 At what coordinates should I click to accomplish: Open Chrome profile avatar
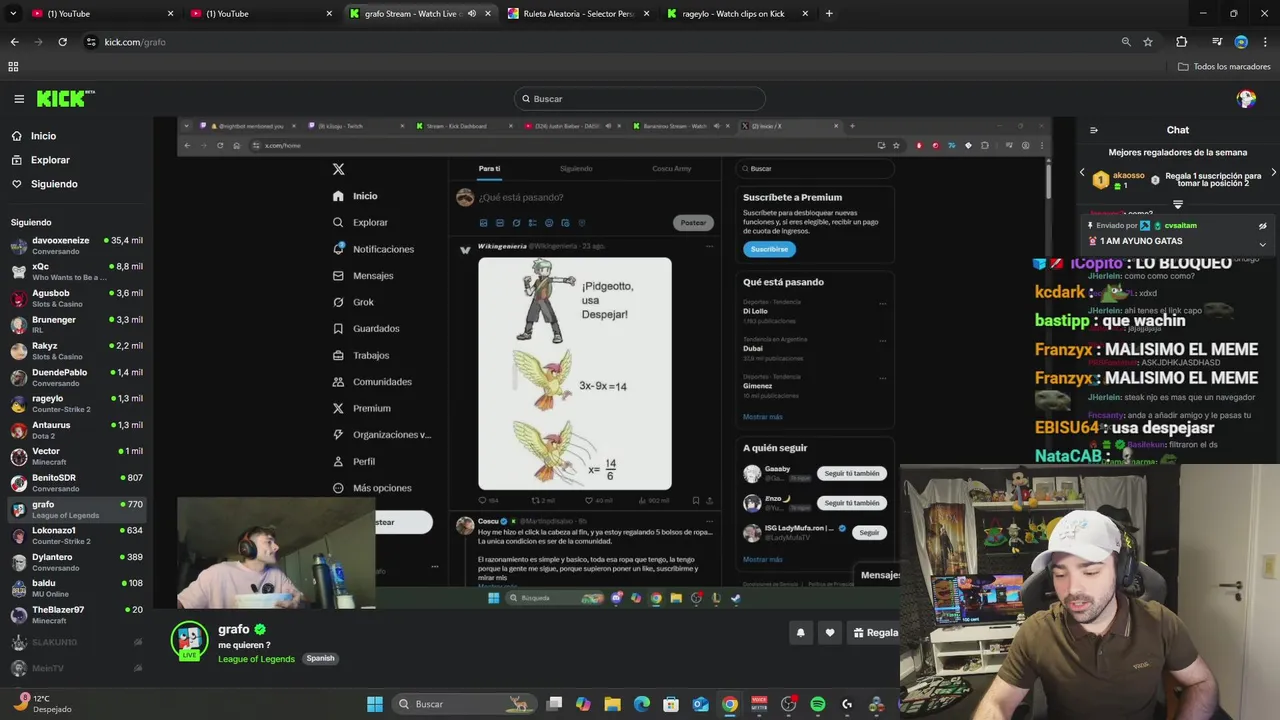(1241, 42)
